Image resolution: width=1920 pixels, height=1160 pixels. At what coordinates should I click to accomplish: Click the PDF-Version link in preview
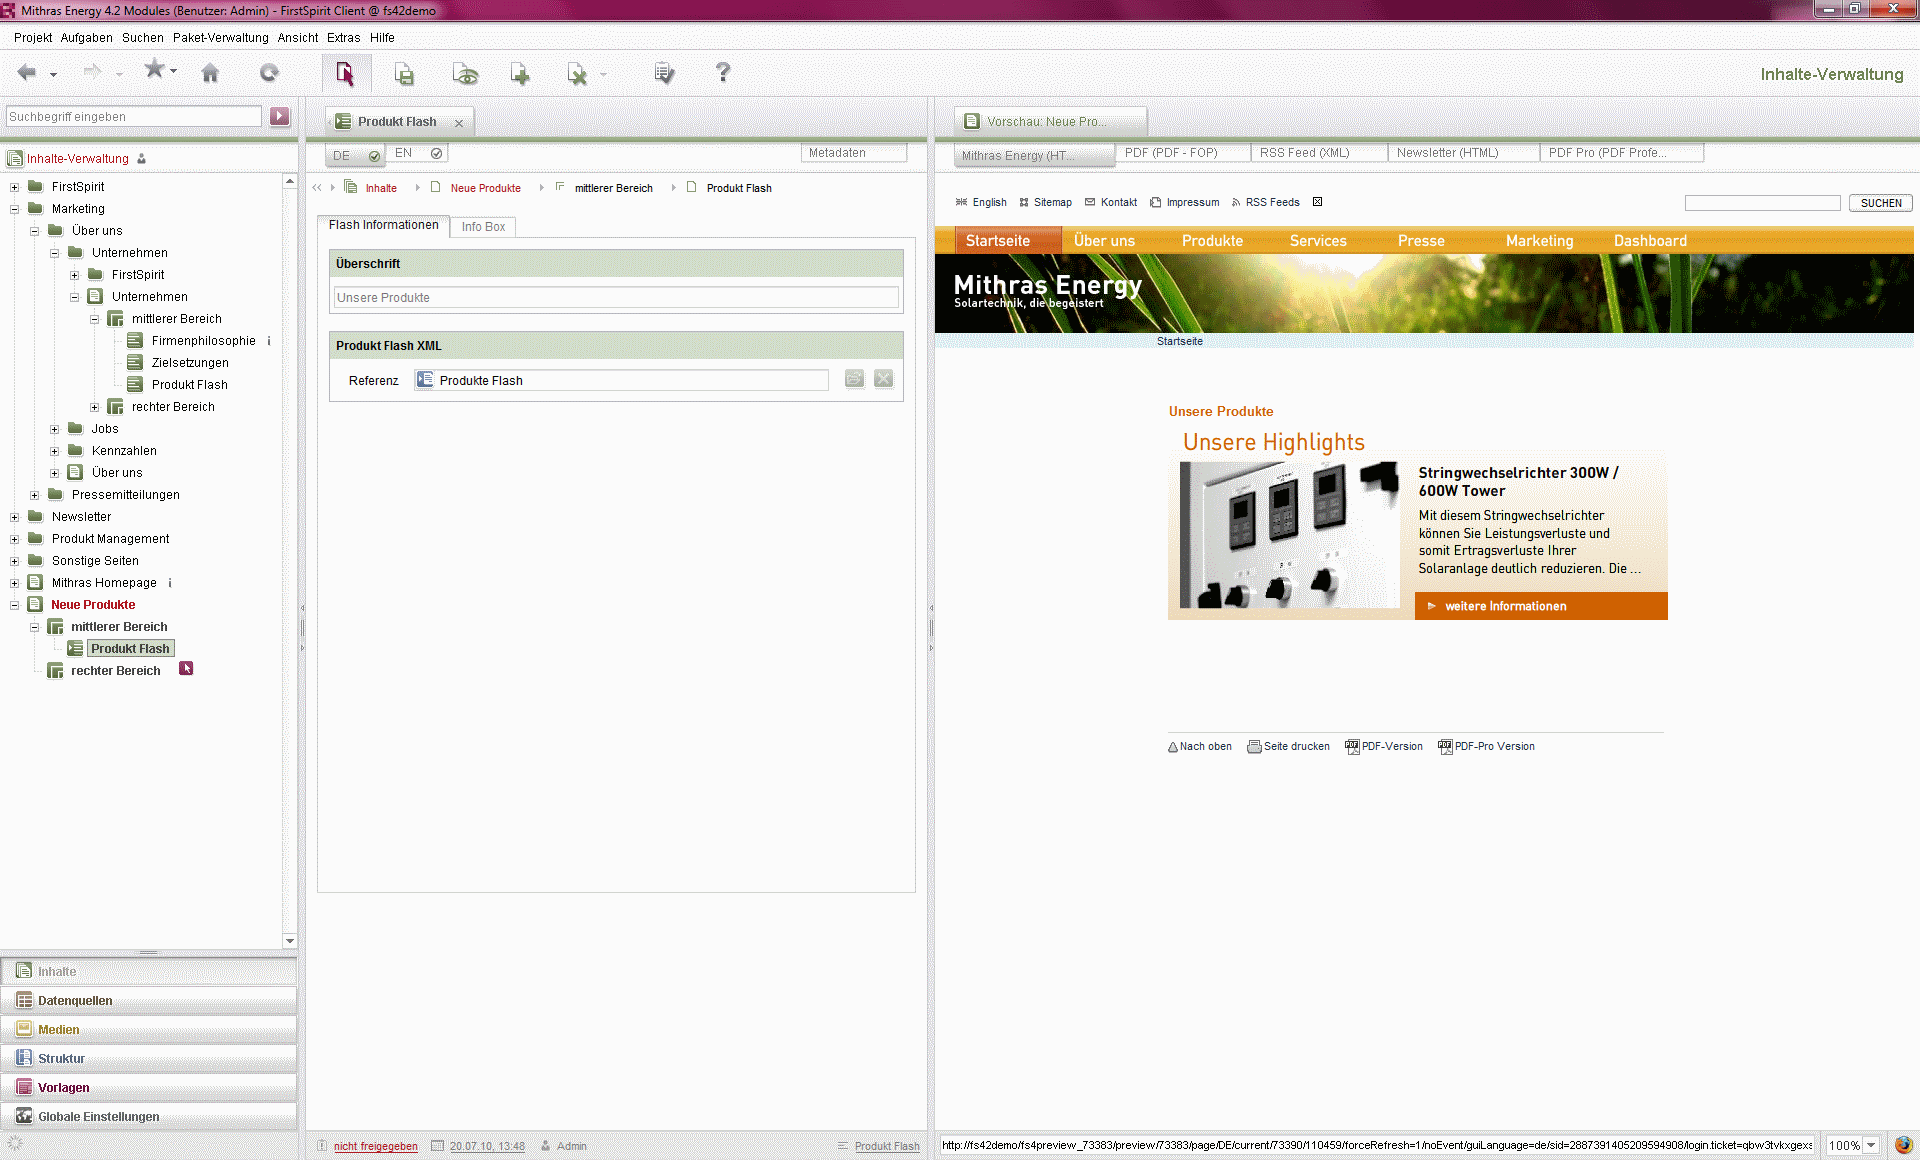[x=1391, y=746]
